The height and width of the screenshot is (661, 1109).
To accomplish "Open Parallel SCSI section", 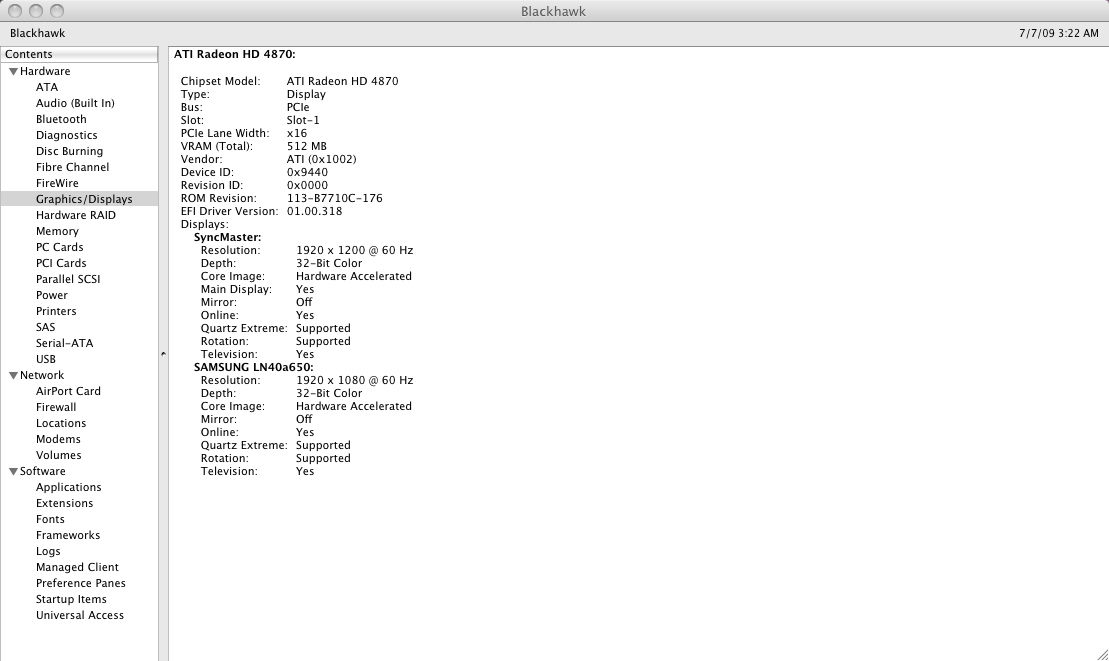I will pos(68,279).
